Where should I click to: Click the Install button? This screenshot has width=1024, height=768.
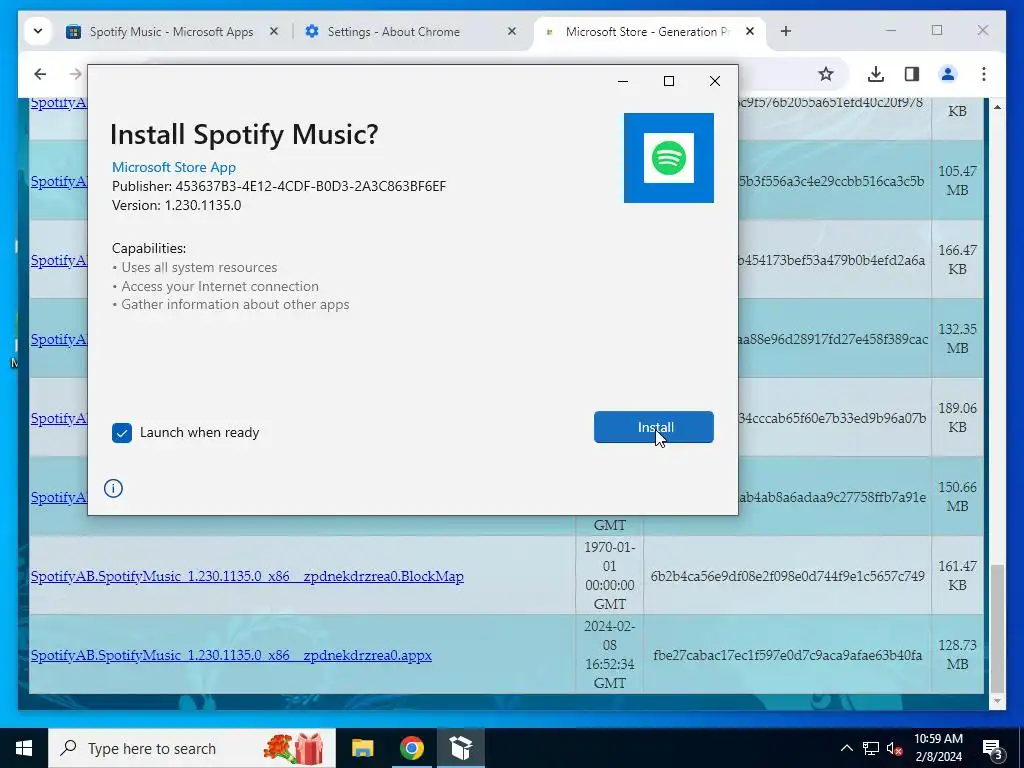(x=653, y=427)
